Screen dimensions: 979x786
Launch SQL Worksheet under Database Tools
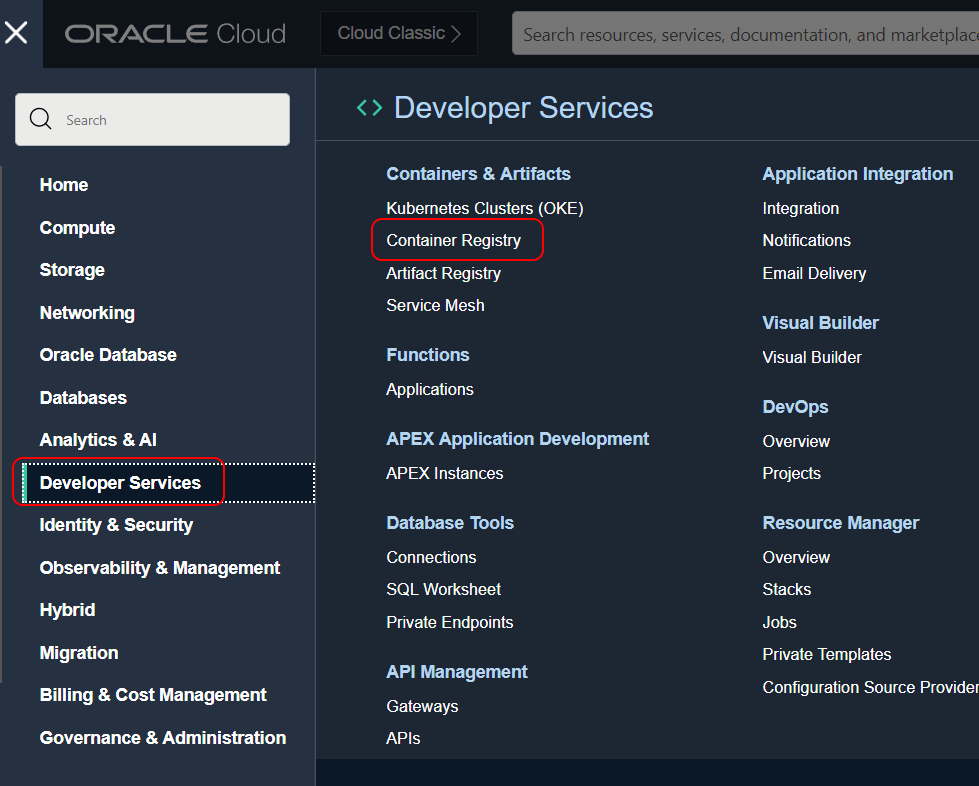coord(443,590)
